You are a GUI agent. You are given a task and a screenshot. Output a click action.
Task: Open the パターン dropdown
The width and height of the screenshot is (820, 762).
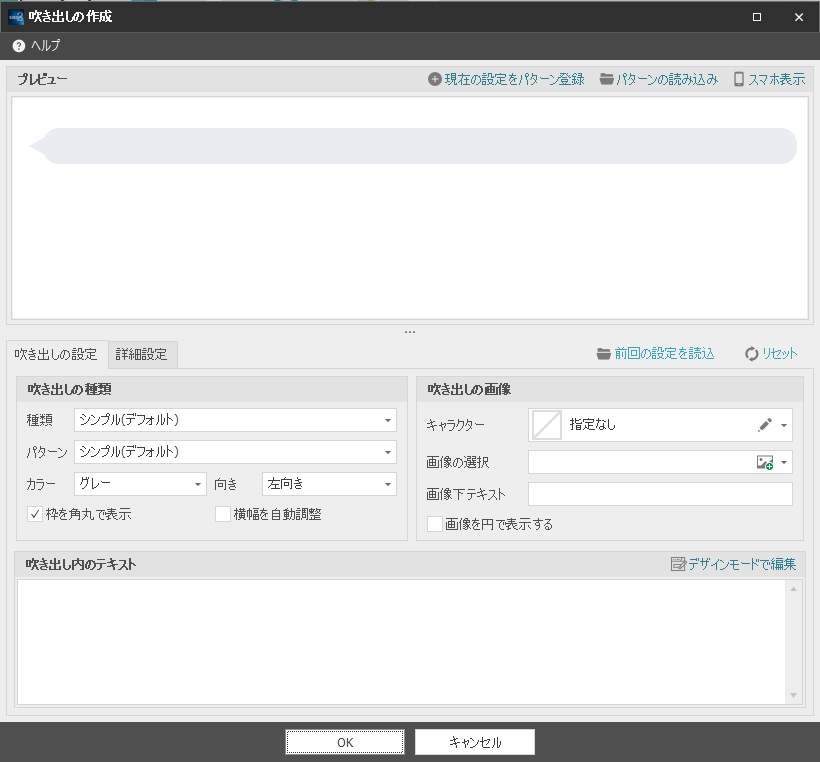click(x=235, y=452)
